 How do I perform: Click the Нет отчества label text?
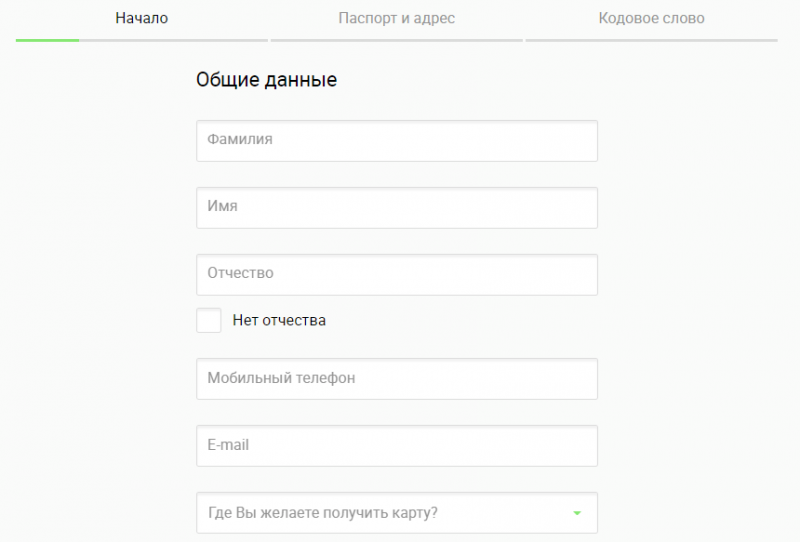tap(279, 321)
